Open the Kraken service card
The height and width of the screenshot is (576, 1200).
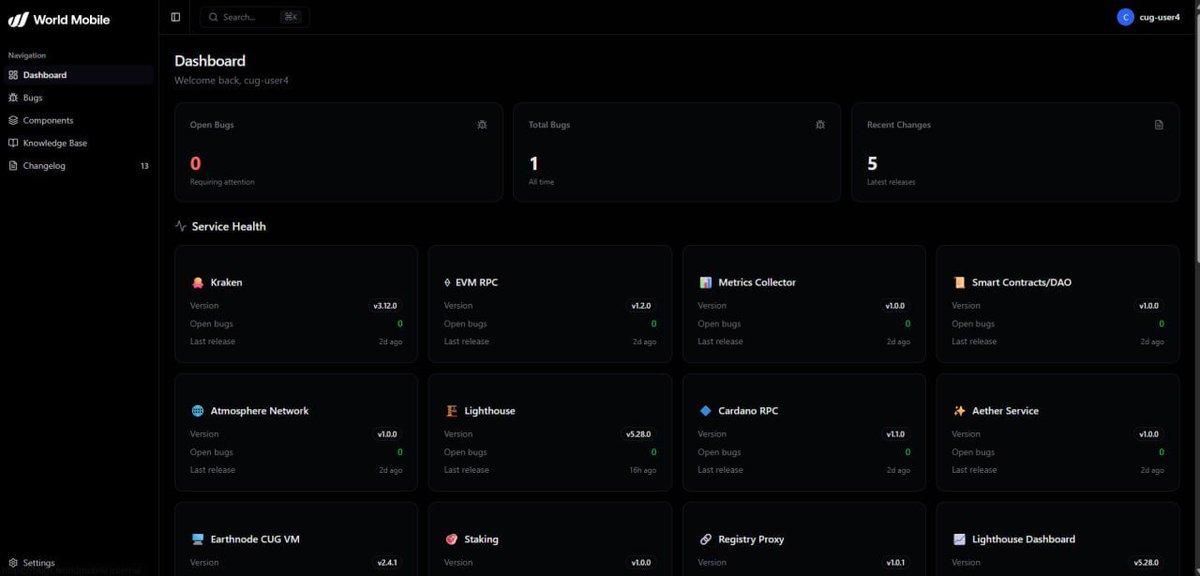296,304
